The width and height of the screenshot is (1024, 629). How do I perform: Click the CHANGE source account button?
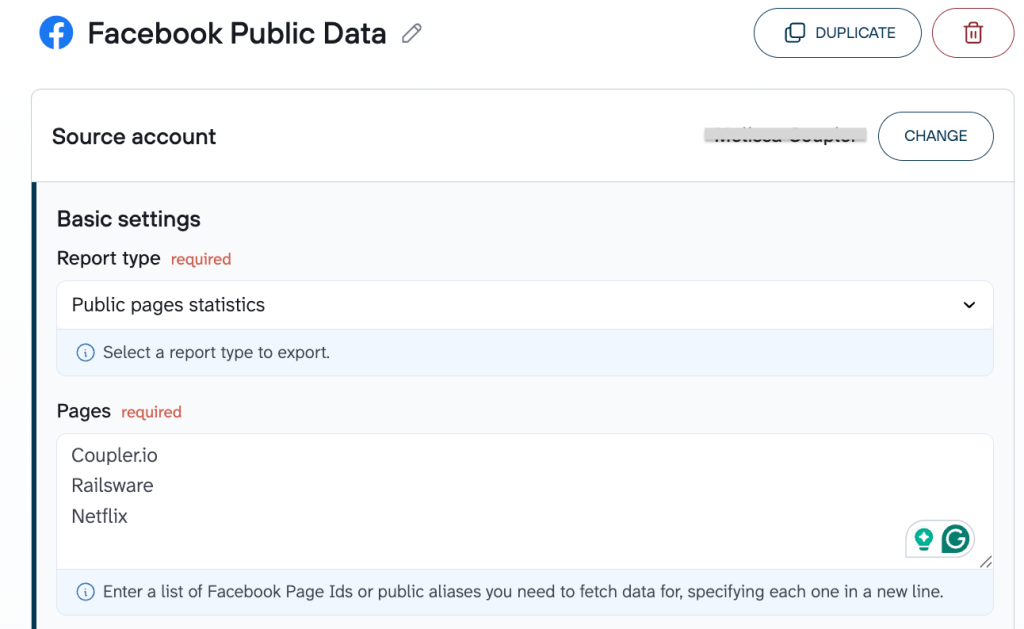935,136
